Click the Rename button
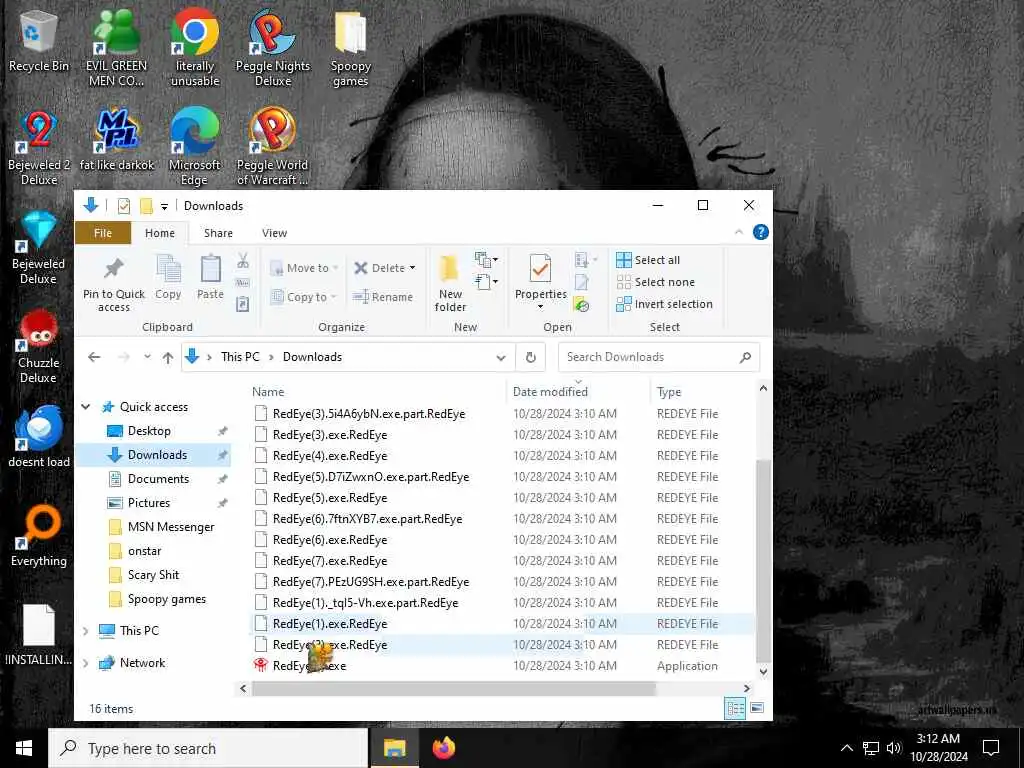Viewport: 1024px width, 768px height. (x=383, y=297)
